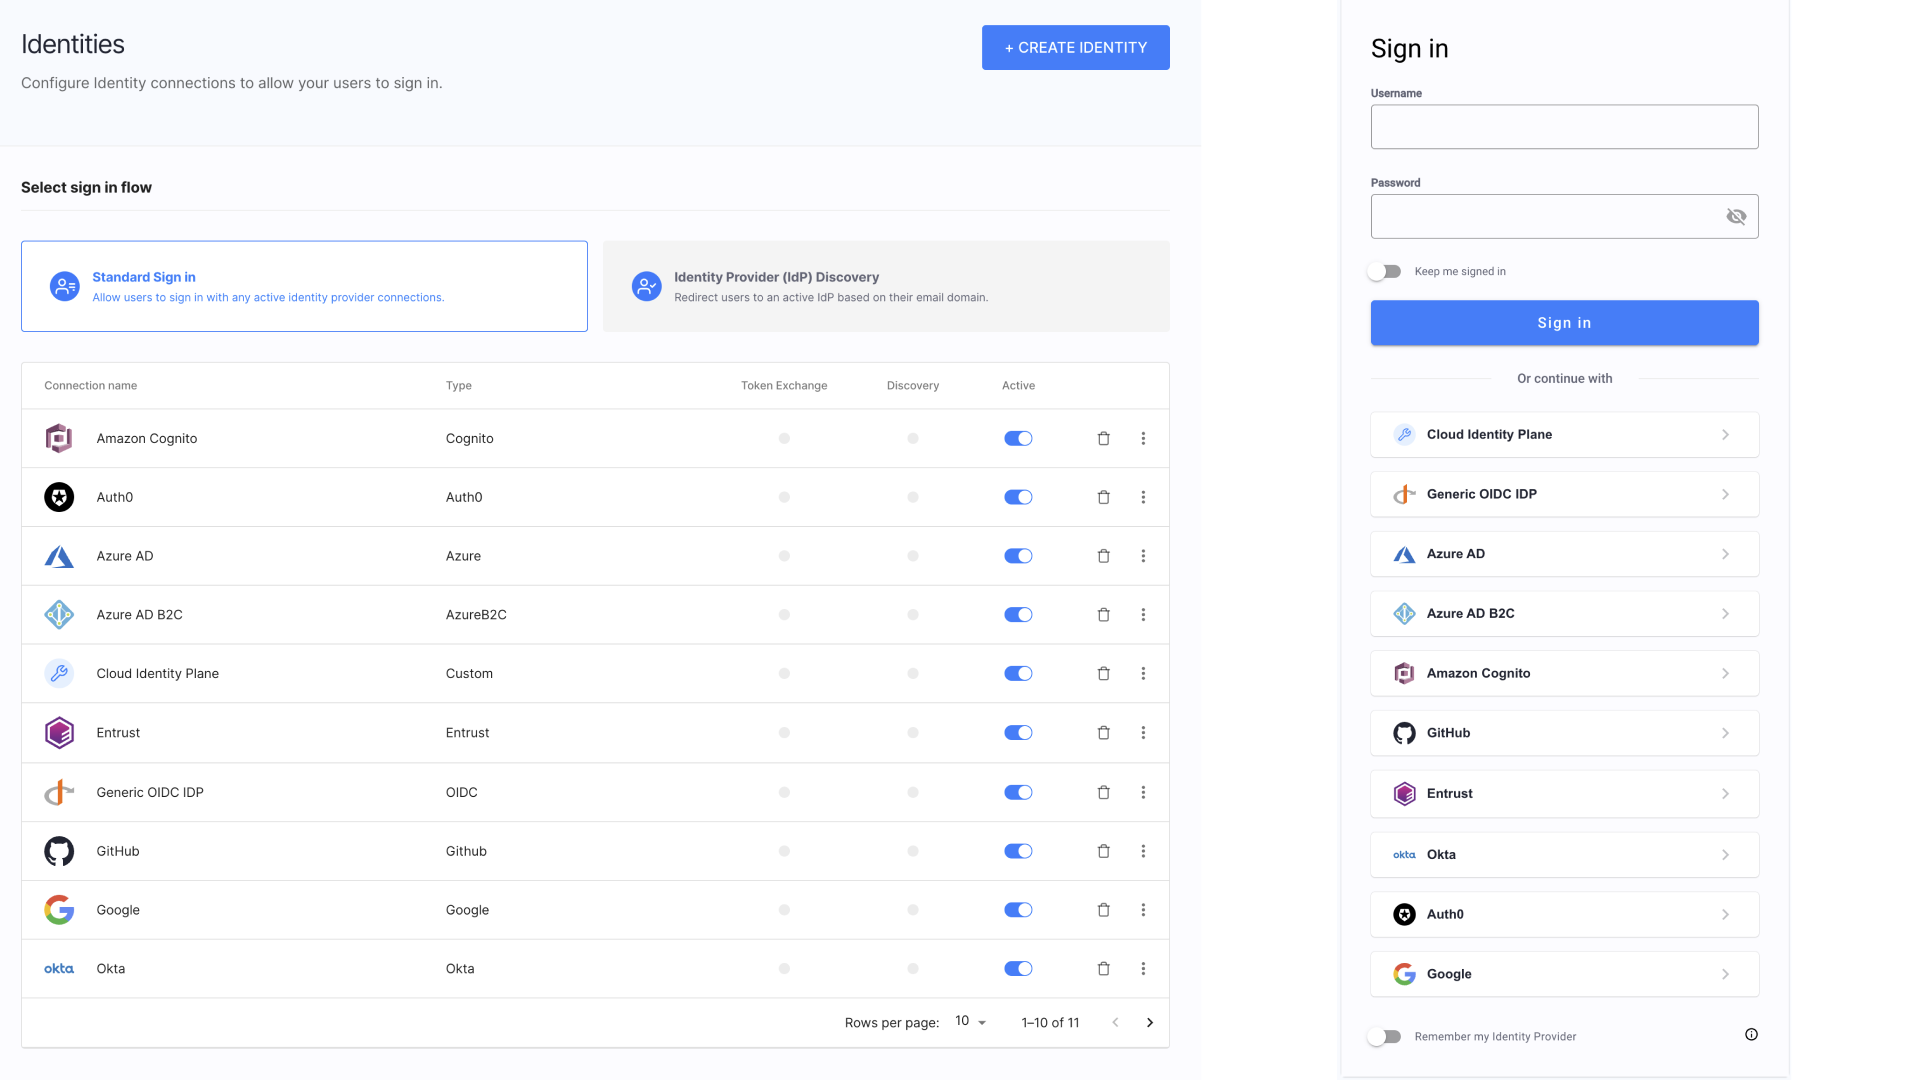Open Rows per page dropdown

(x=970, y=1022)
